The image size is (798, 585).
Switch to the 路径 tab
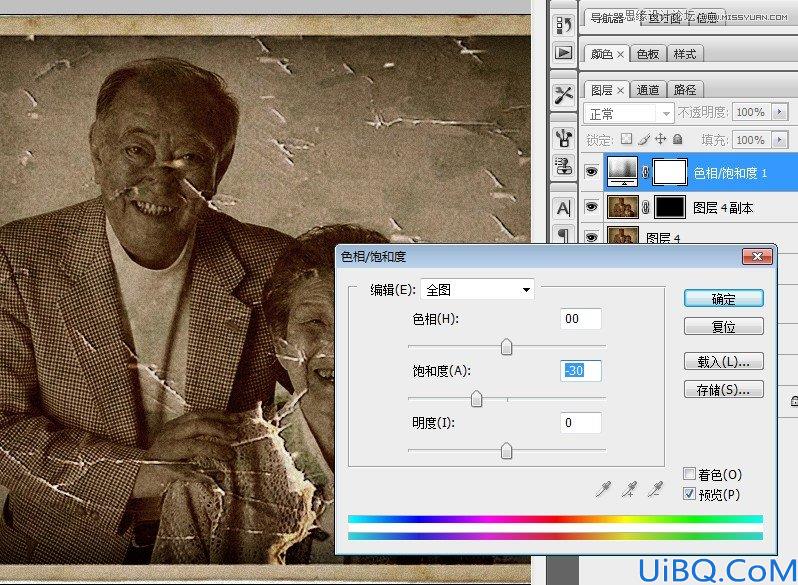pos(685,90)
